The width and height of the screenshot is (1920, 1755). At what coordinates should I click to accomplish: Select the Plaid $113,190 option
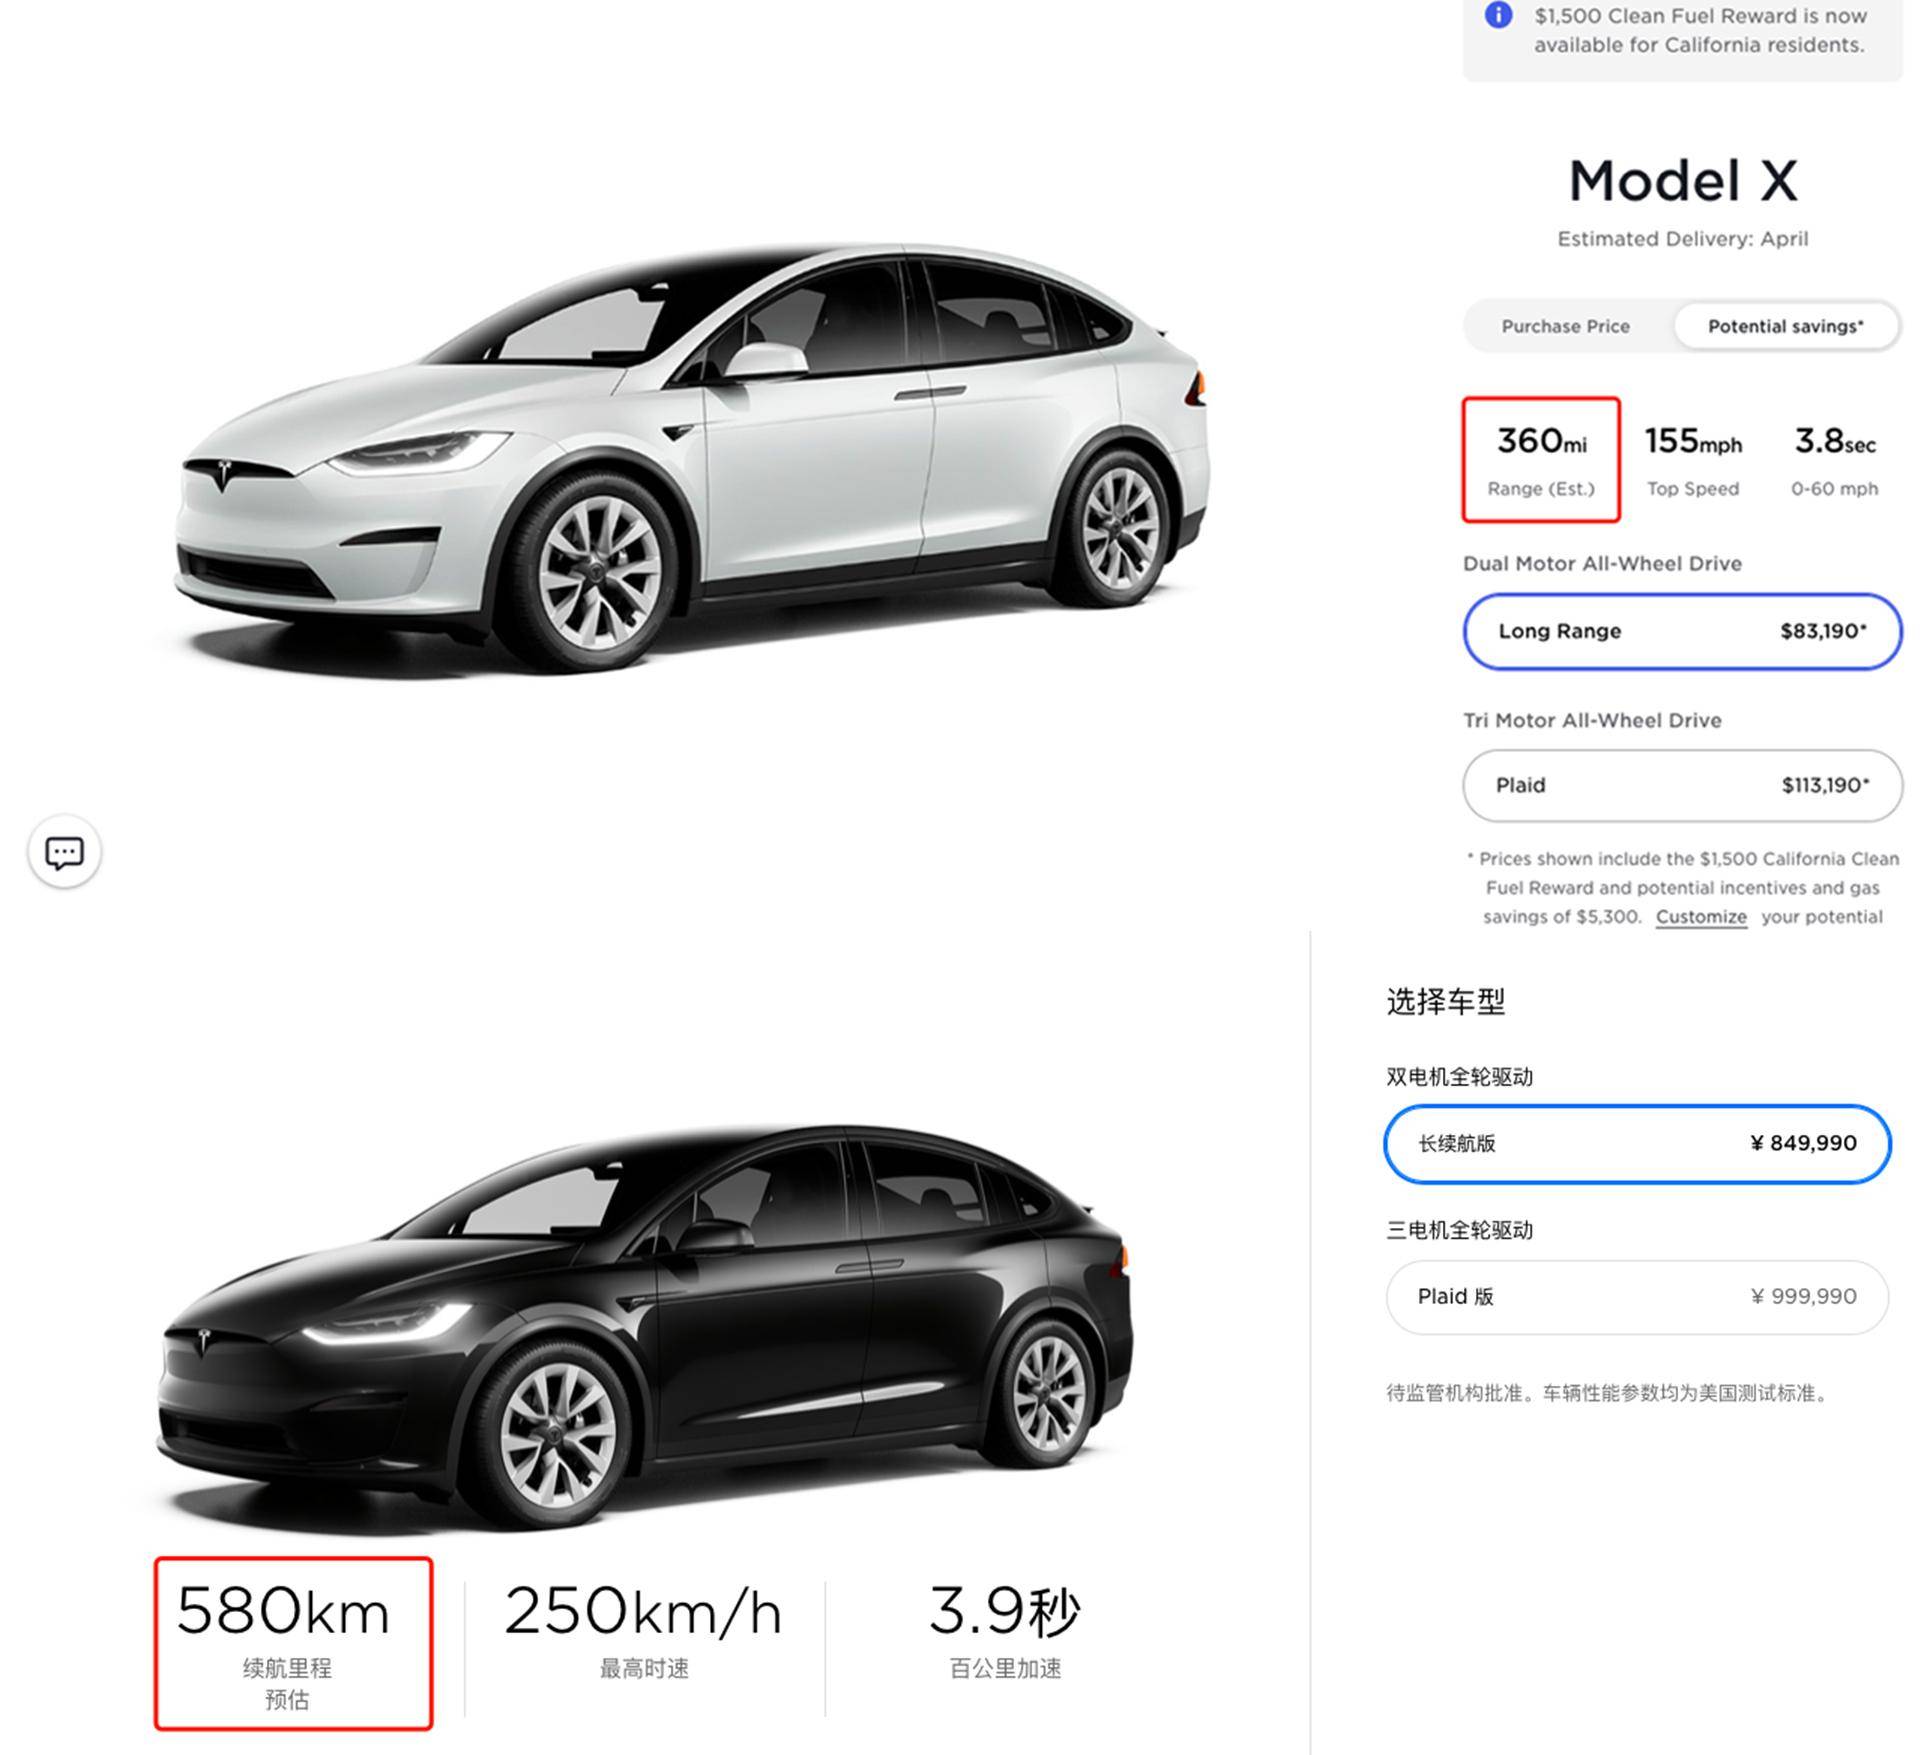[1682, 785]
